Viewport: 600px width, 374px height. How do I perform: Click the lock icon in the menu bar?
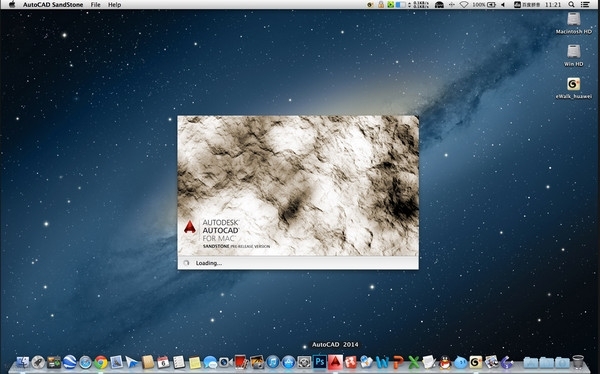(381, 5)
